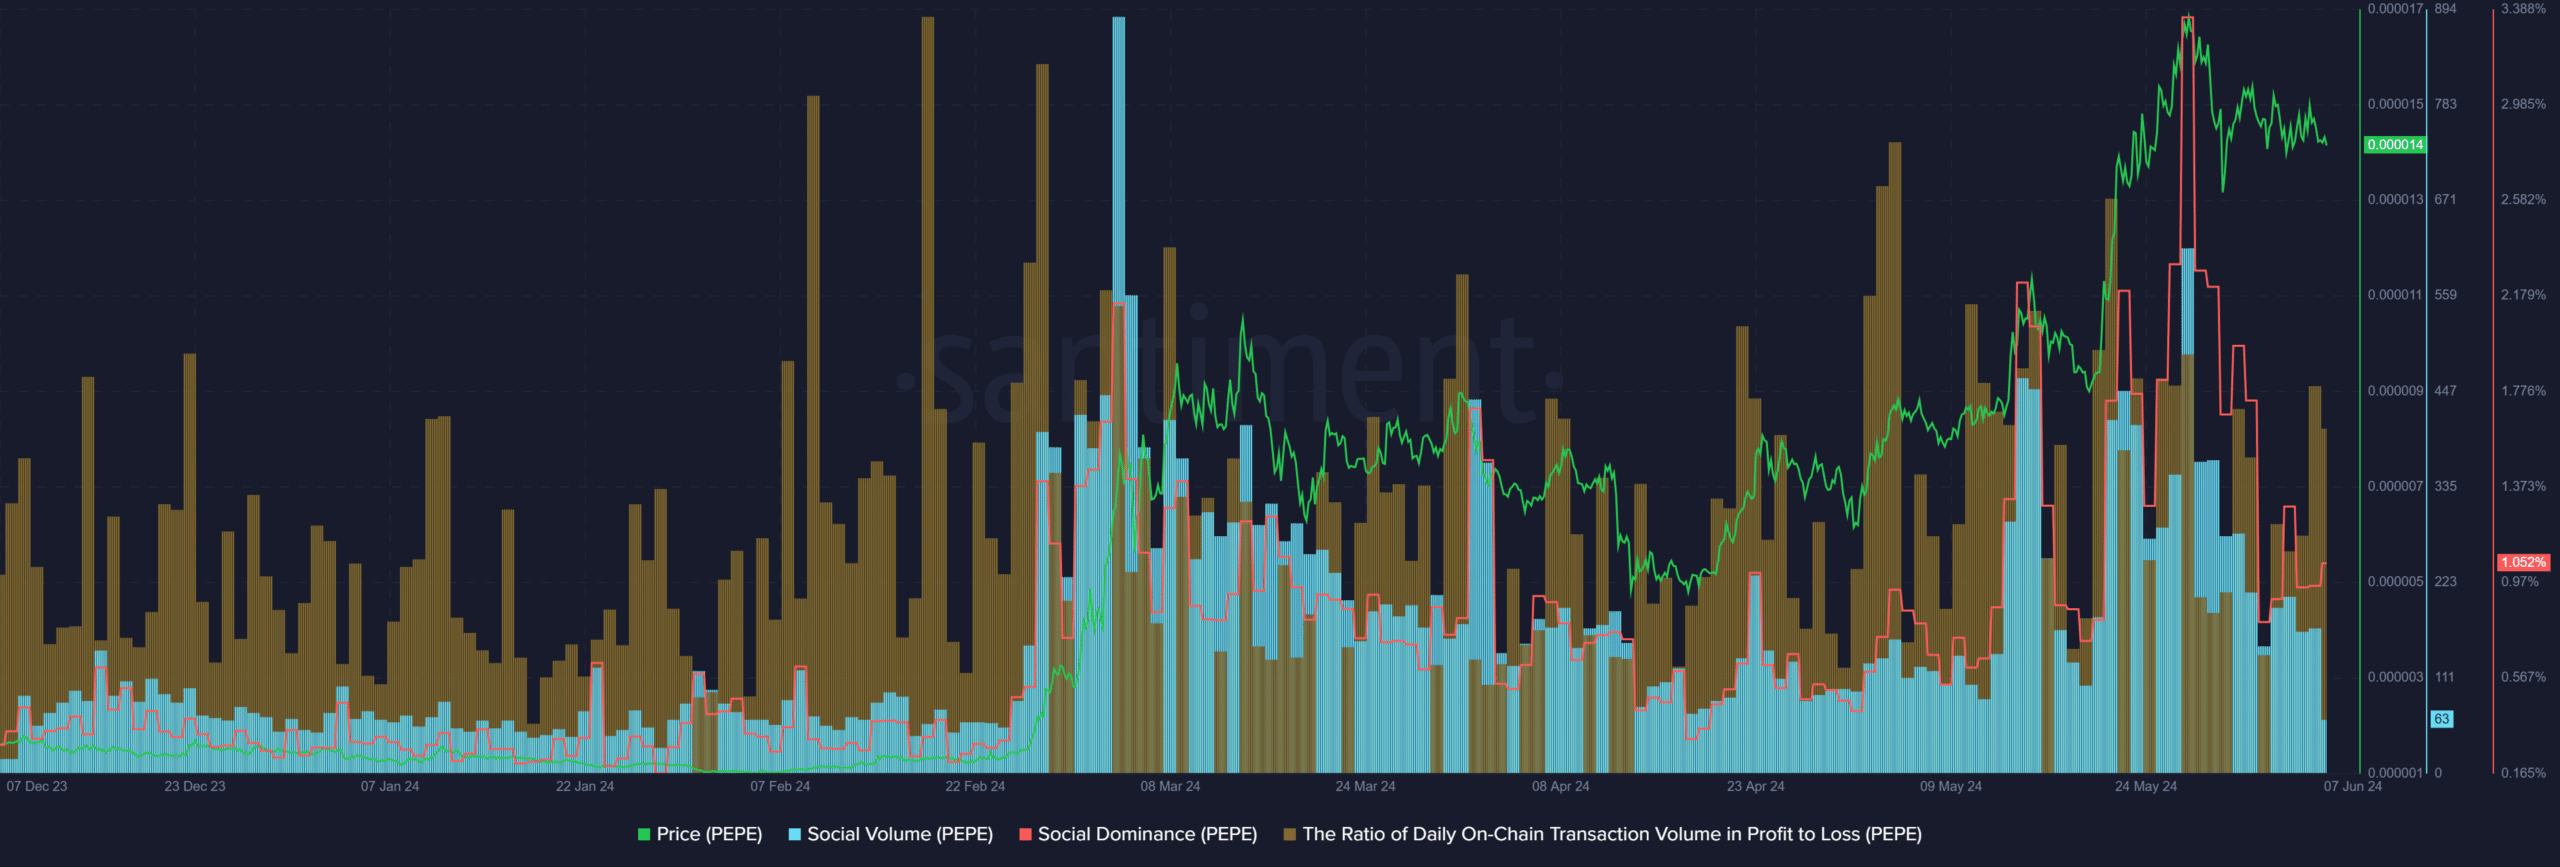Viewport: 2560px width, 867px height.
Task: Click the 2.582% dominance axis value
Action: [x=2524, y=199]
